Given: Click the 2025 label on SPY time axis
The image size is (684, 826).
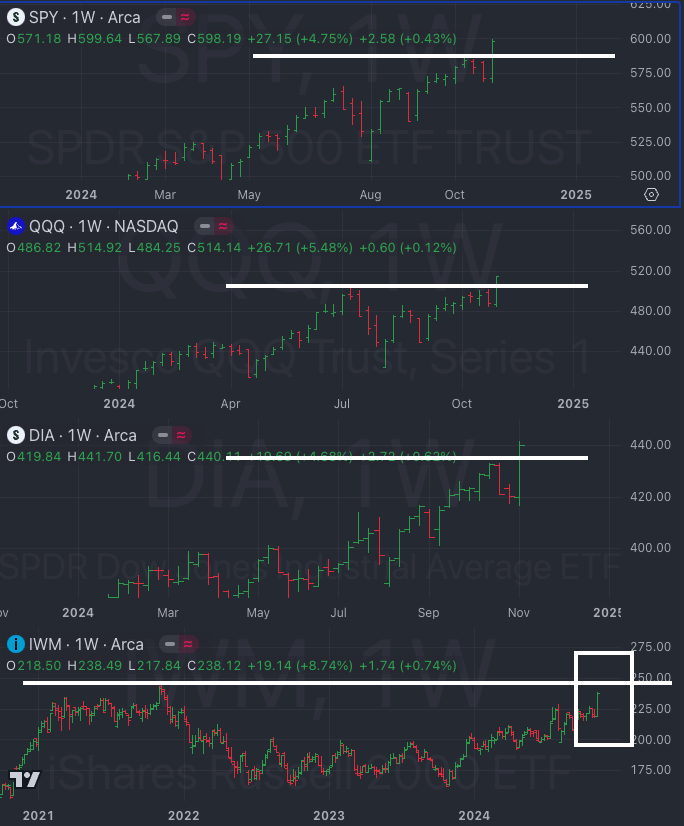Looking at the screenshot, I should tap(576, 195).
